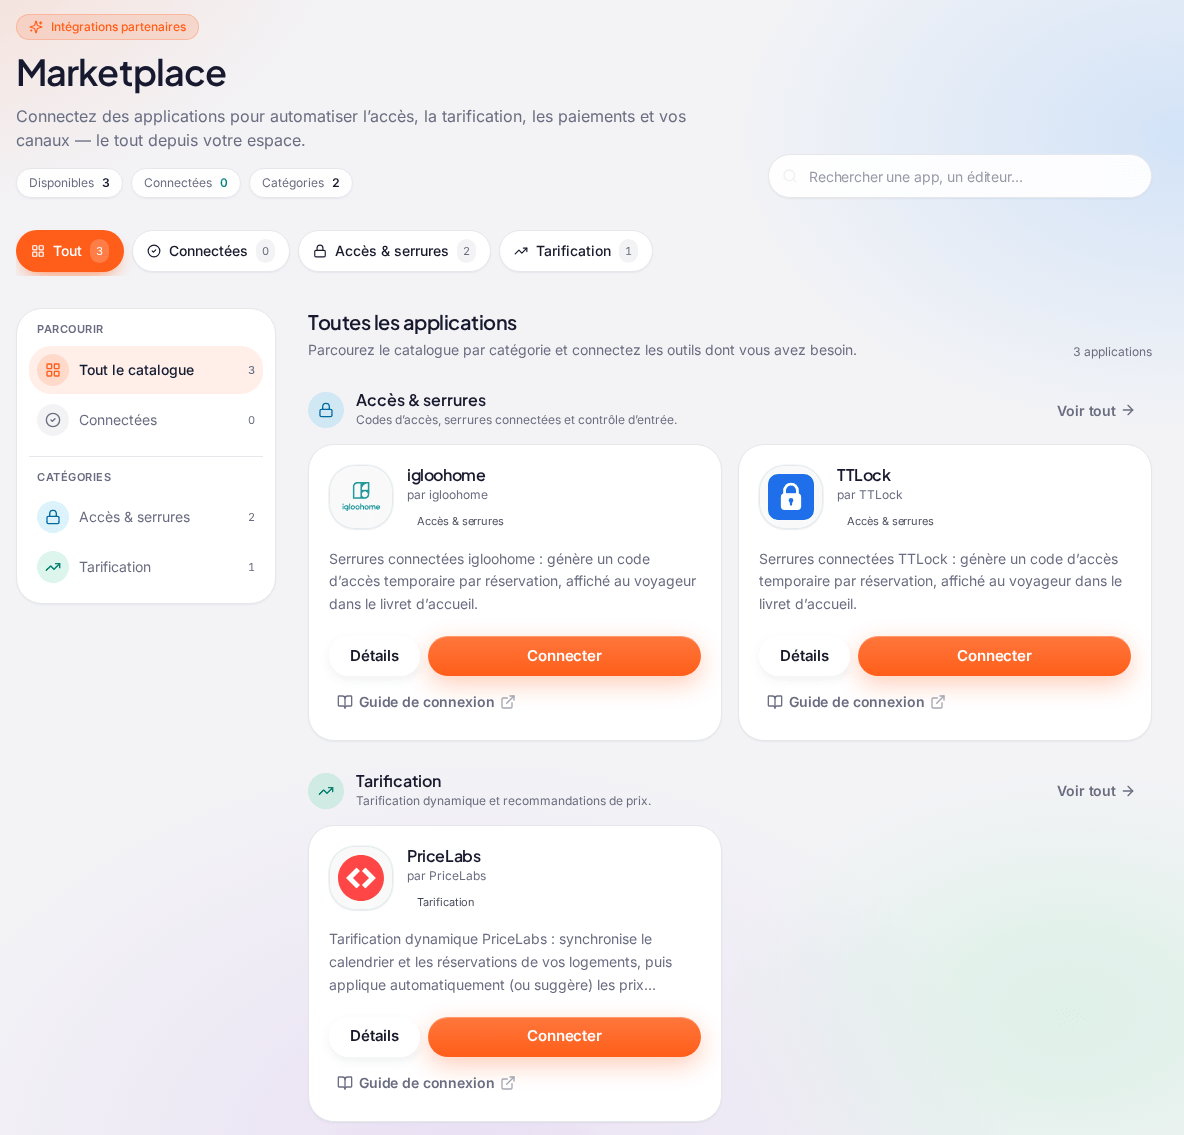This screenshot has width=1184, height=1135.
Task: Click the Connectées 0 stat chip
Action: 186,183
